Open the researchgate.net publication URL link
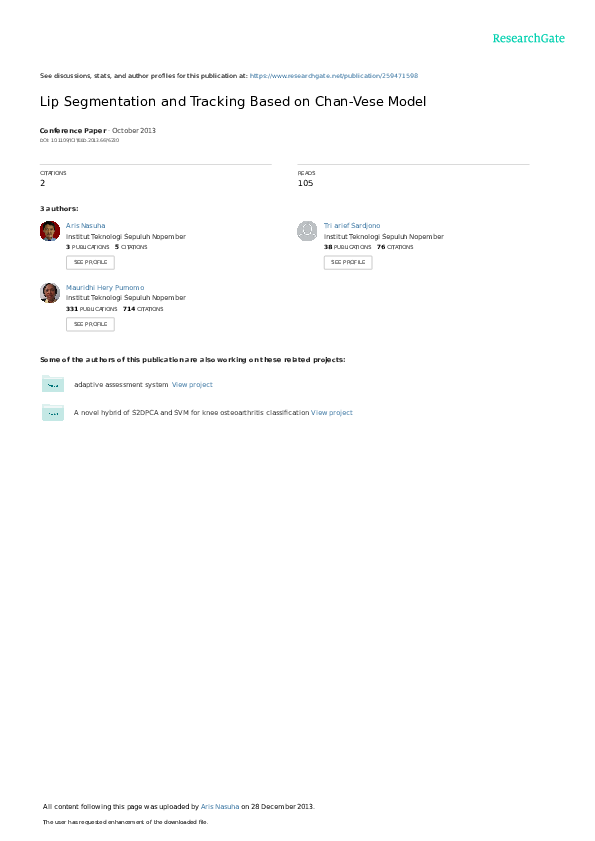 coord(334,76)
